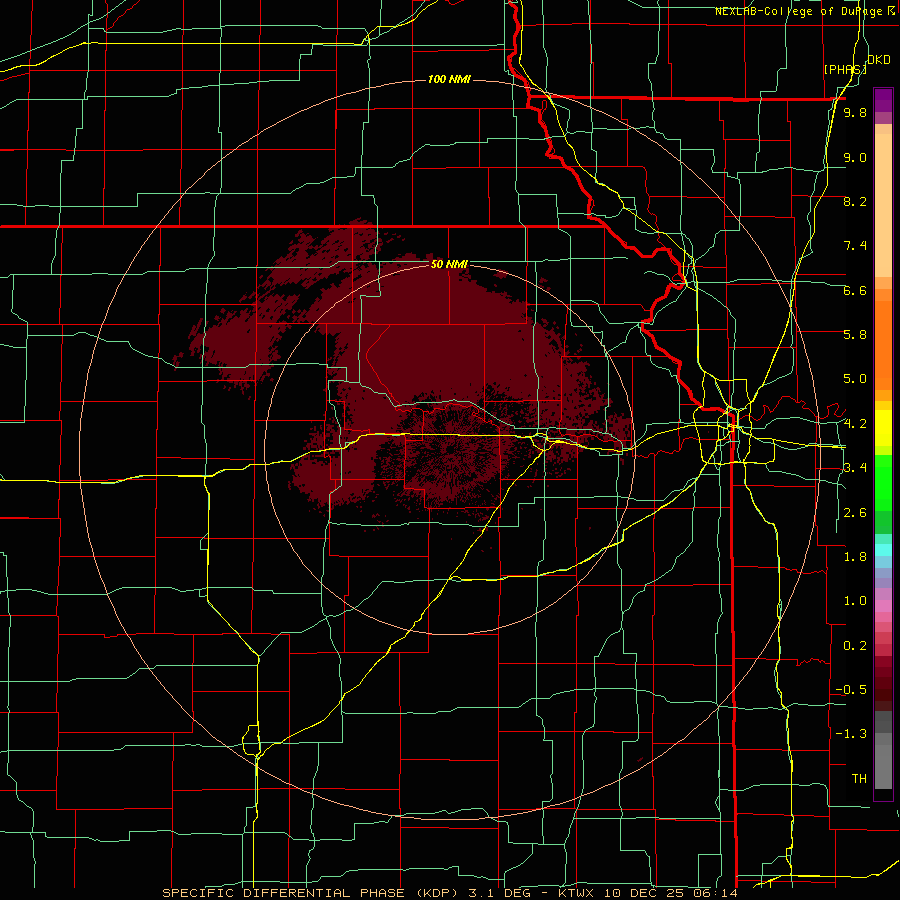900x900 pixels.
Task: Click the cyan color bar segment
Action: pos(883,550)
